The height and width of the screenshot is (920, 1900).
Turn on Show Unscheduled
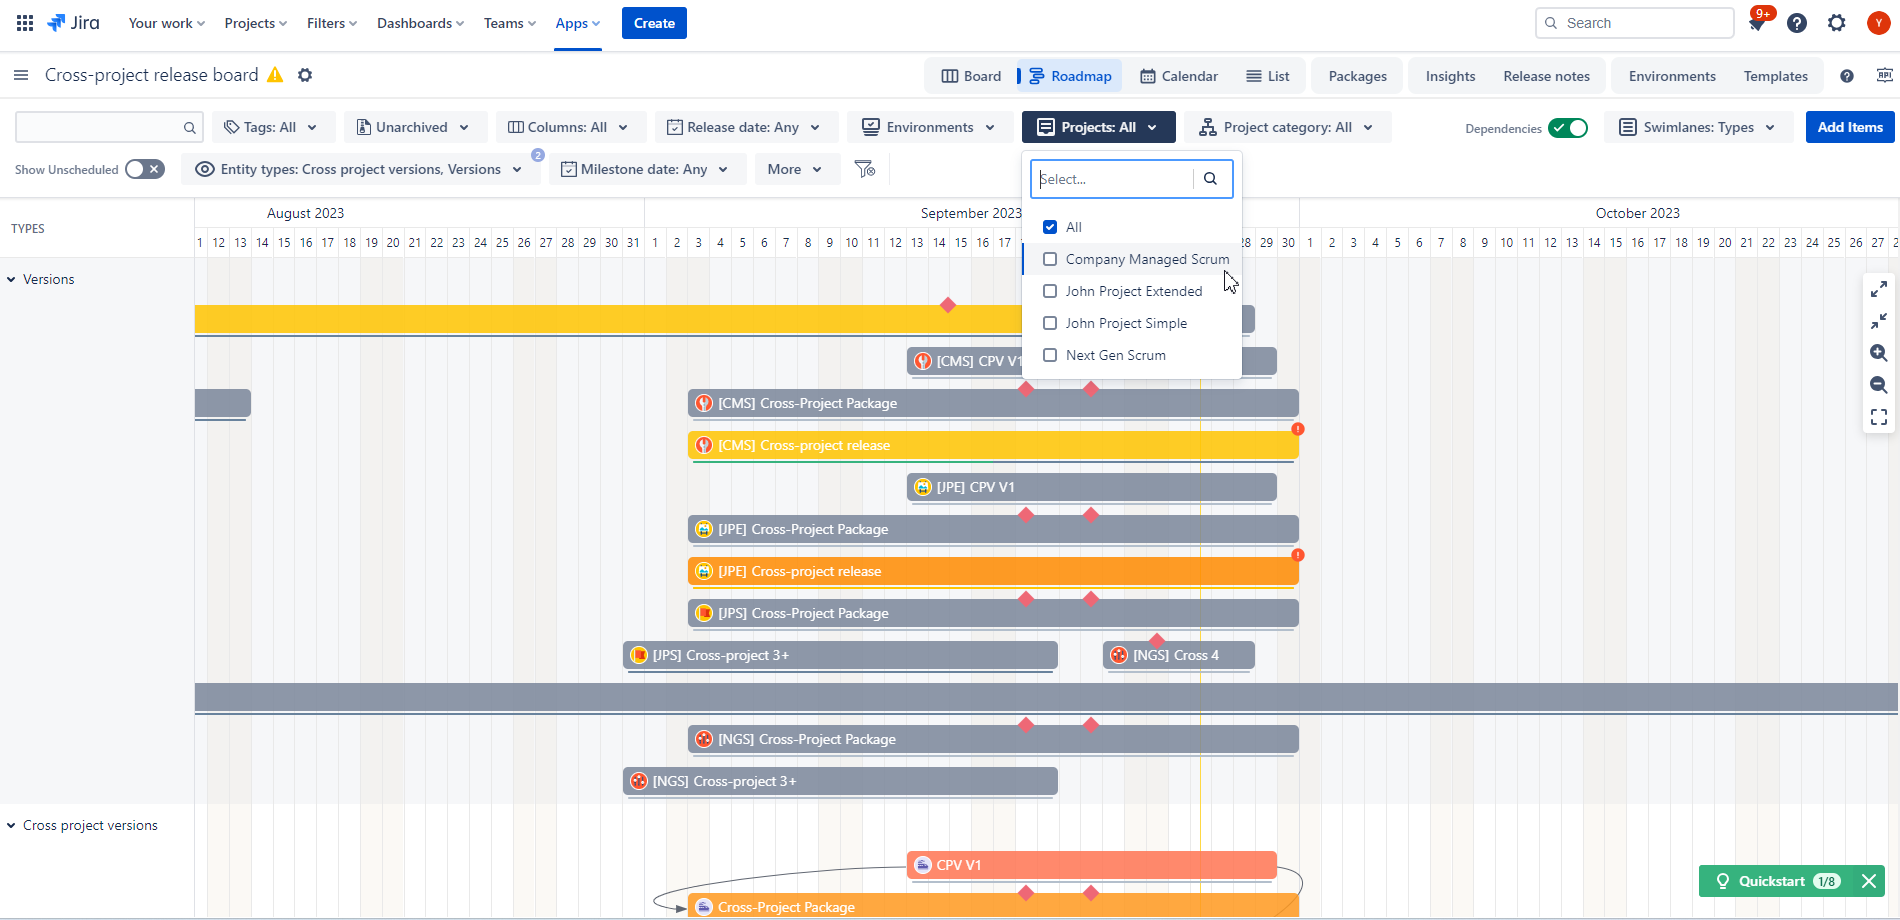pyautogui.click(x=144, y=169)
